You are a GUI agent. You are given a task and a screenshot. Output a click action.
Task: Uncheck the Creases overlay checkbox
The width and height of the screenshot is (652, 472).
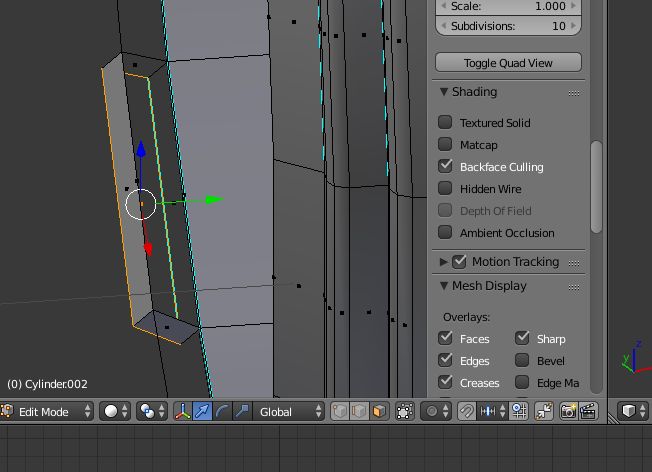click(x=445, y=382)
